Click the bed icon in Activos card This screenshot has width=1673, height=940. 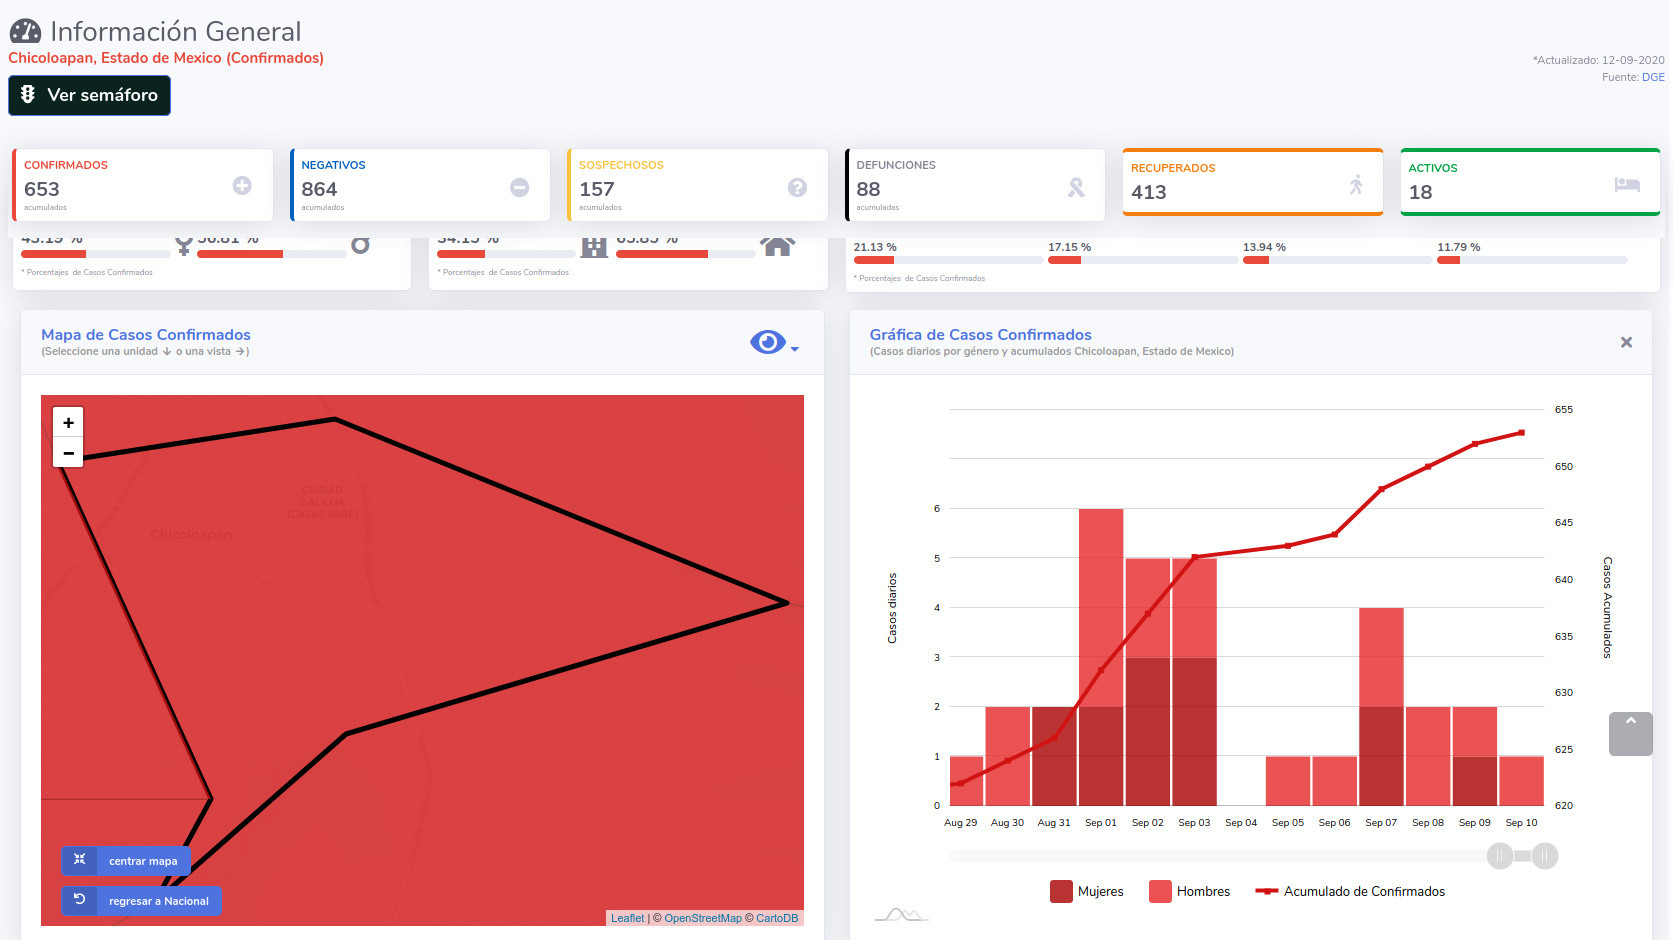tap(1627, 184)
